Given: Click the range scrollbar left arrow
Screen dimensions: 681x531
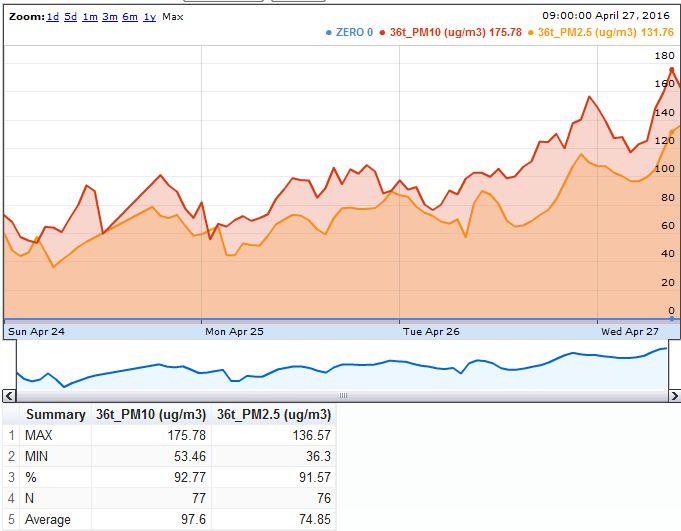Looking at the screenshot, I should coord(8,396).
